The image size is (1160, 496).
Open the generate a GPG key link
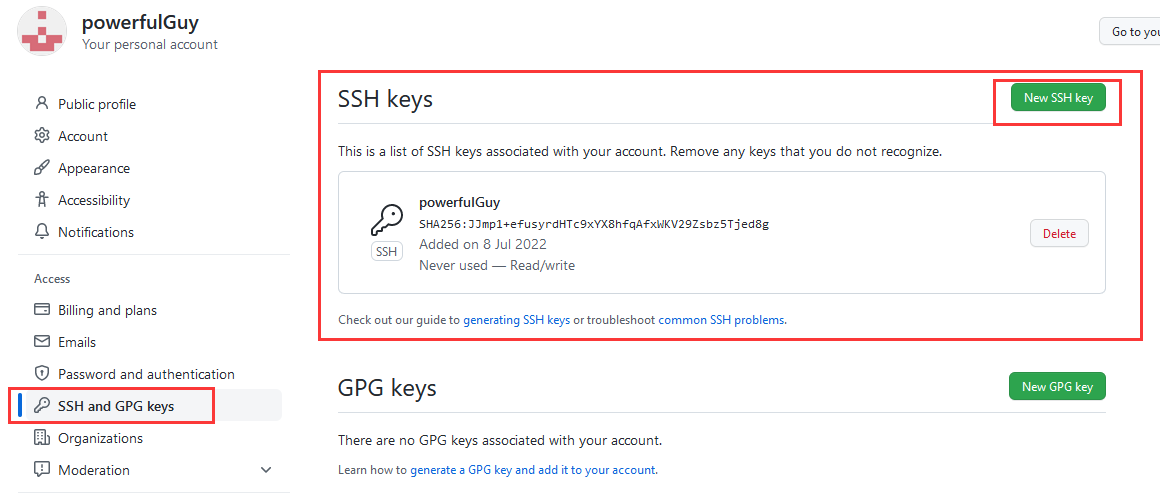pyautogui.click(x=533, y=470)
